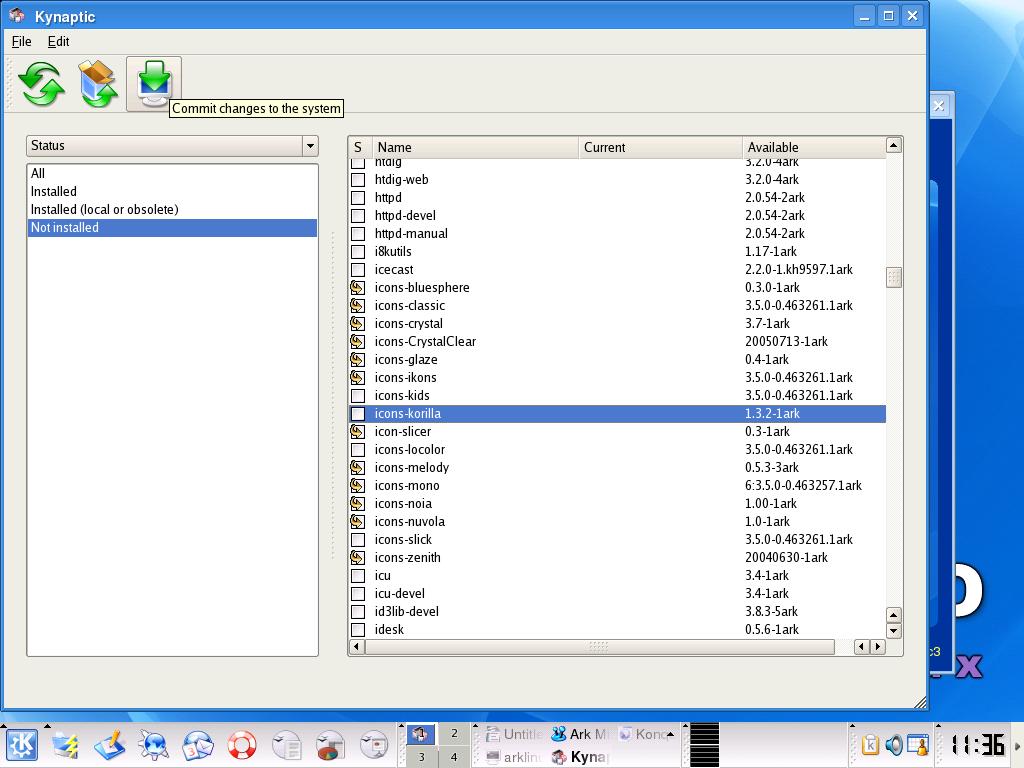The height and width of the screenshot is (768, 1024).
Task: Click the horizontal scrollbar thumb
Action: [599, 647]
